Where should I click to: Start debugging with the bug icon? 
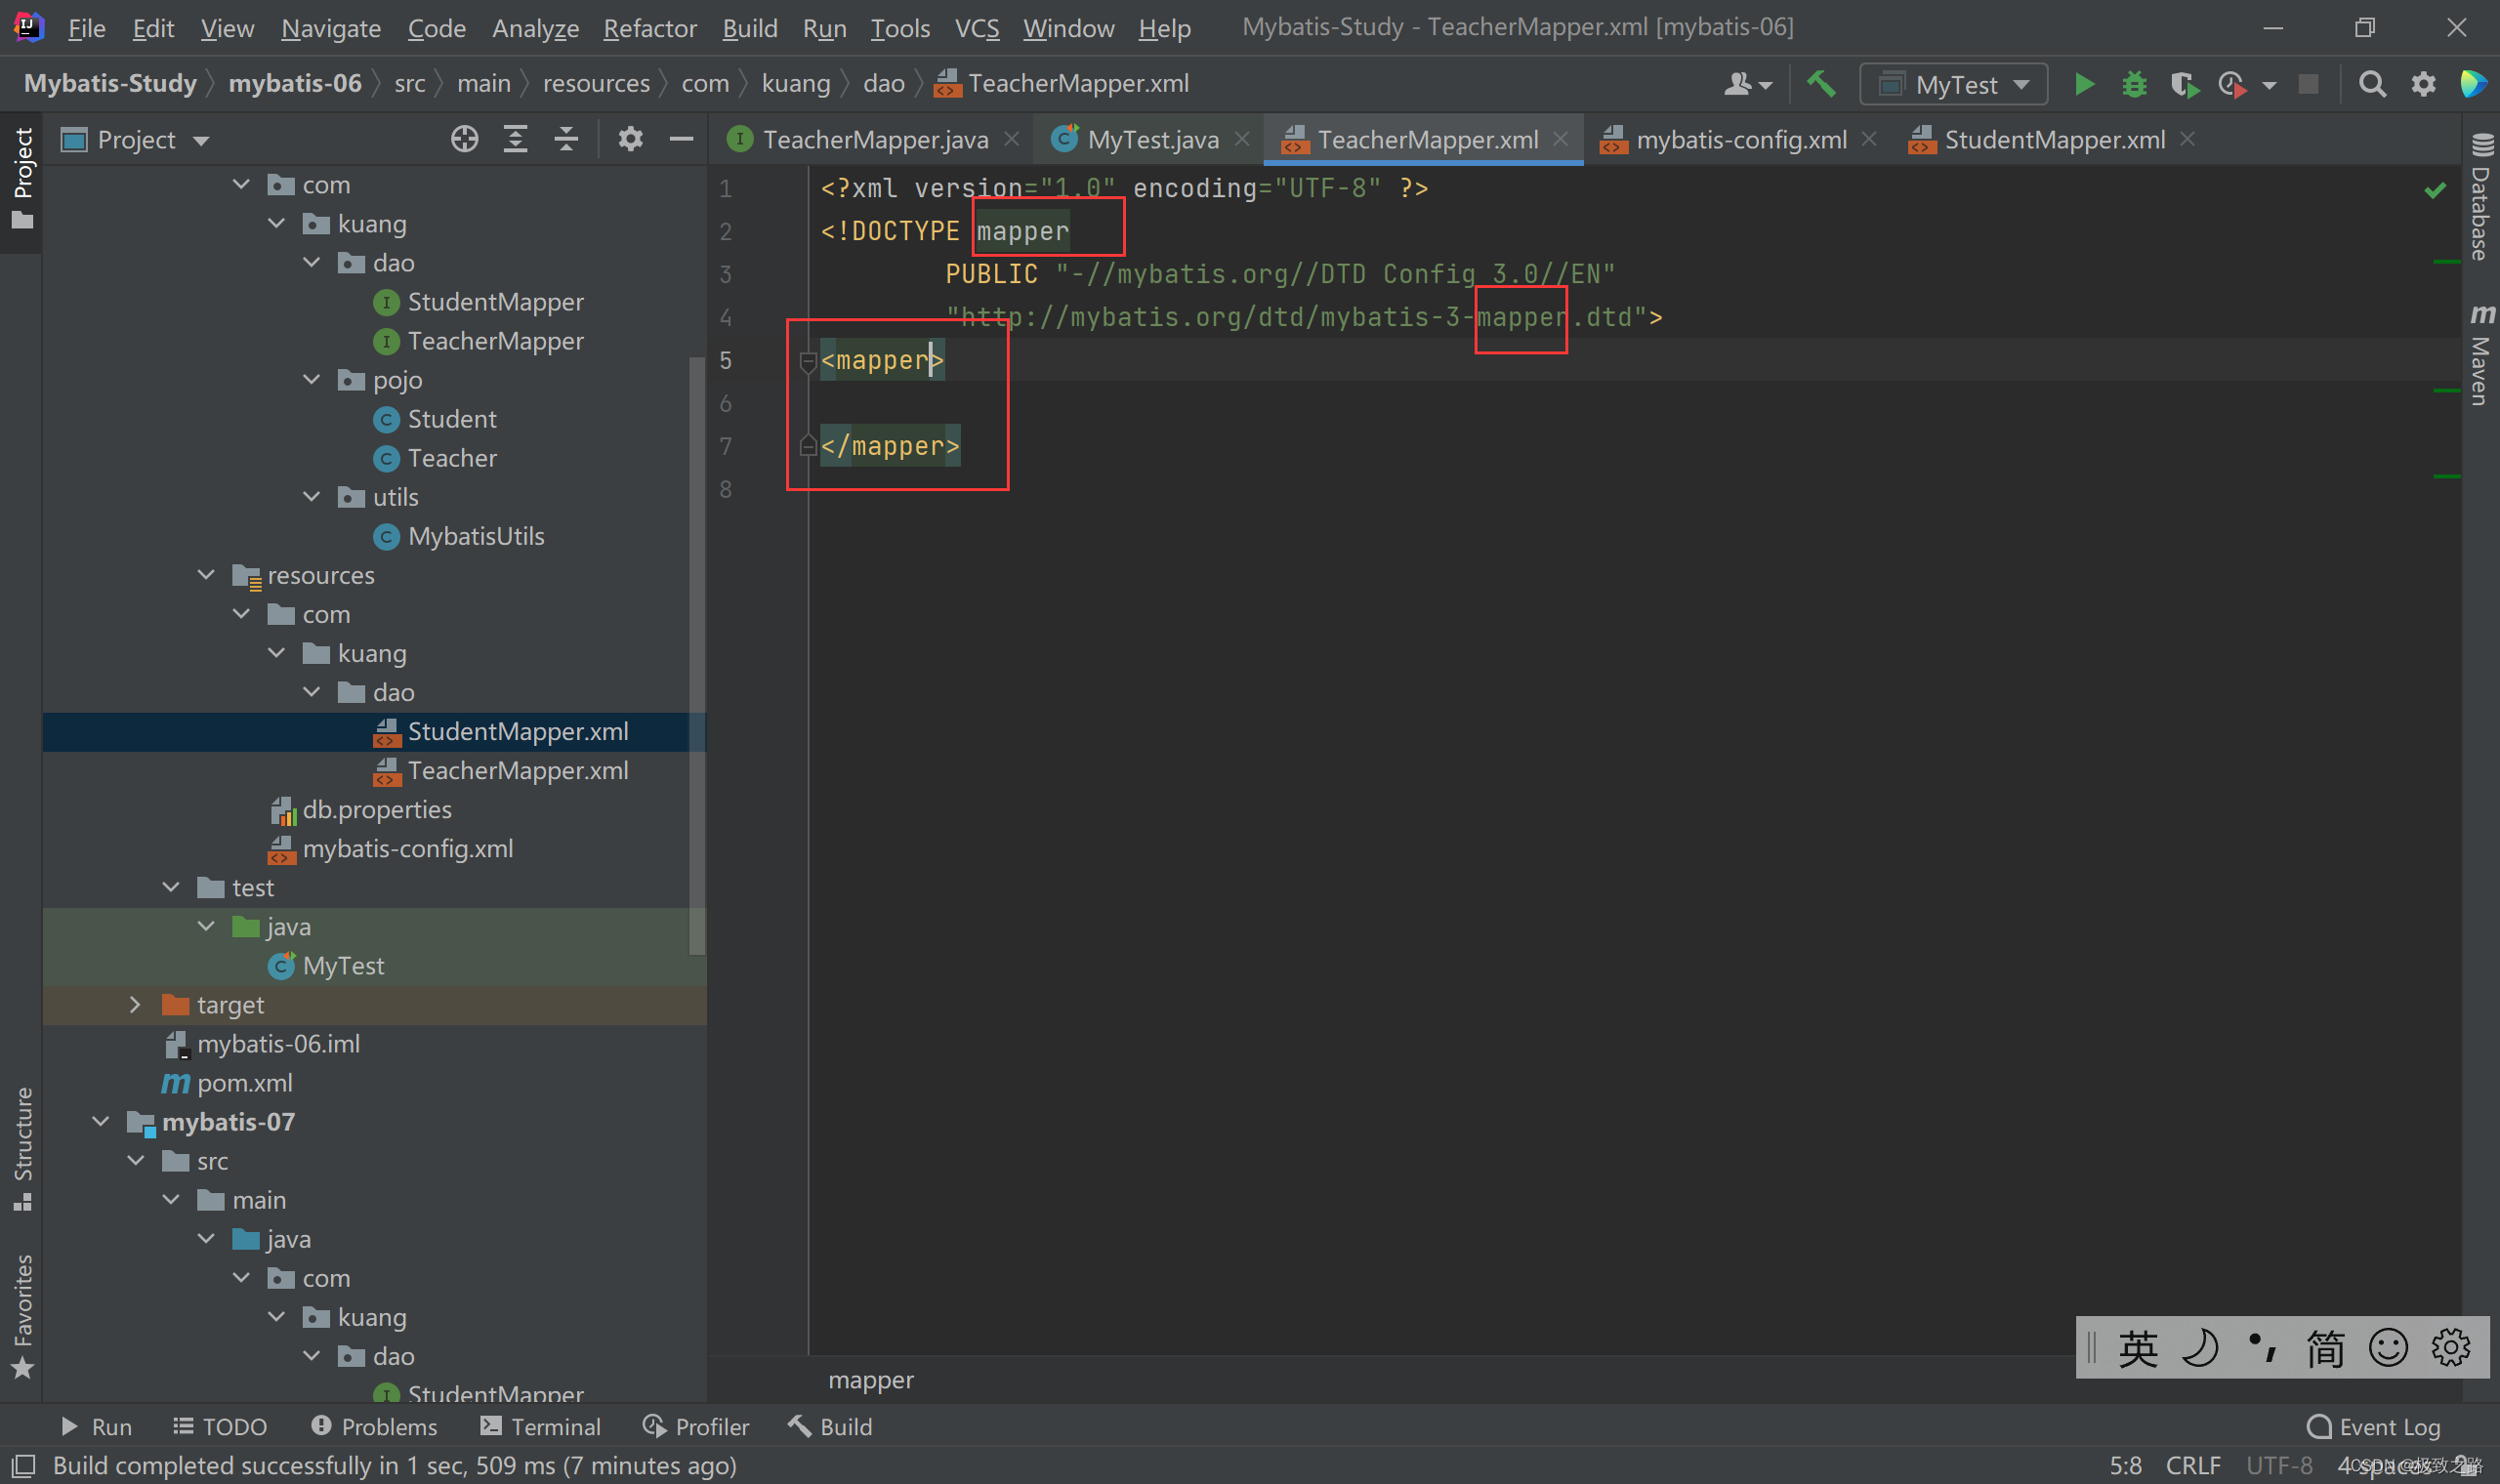point(2134,84)
